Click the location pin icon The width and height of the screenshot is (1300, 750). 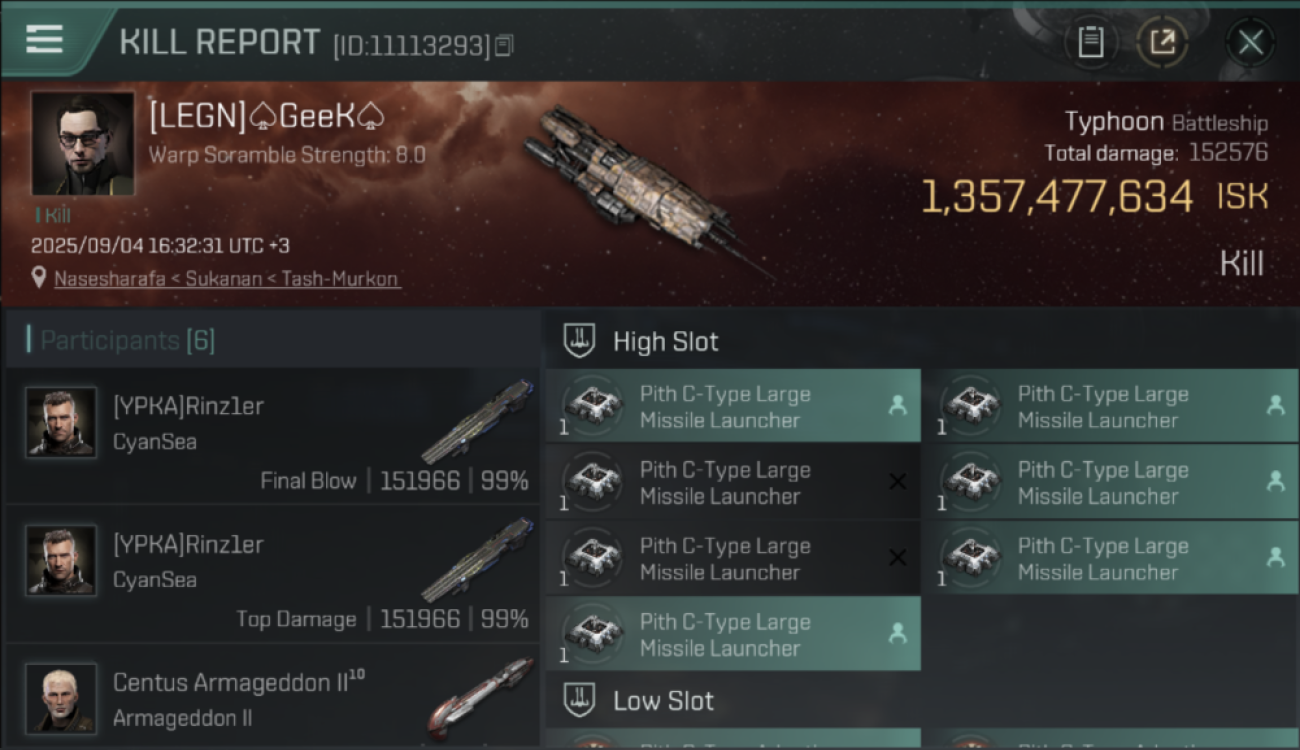click(x=39, y=278)
